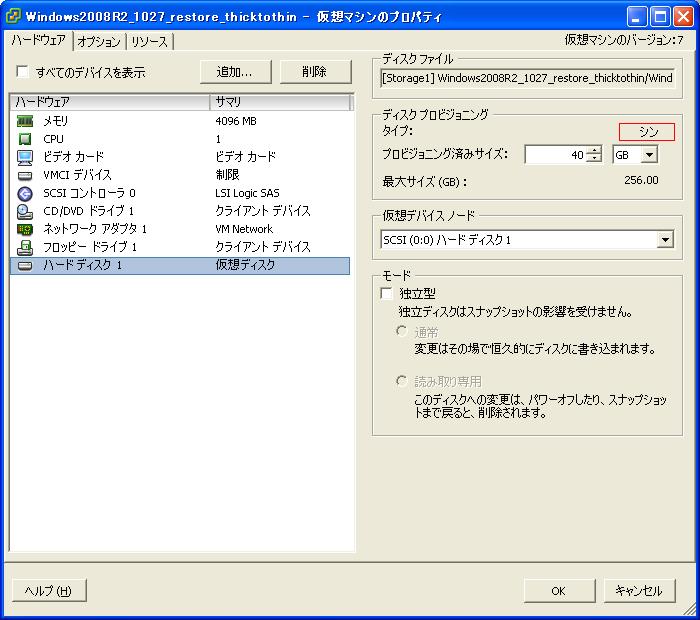The image size is (700, 620).
Task: Confirm with the OK button
Action: click(x=559, y=591)
